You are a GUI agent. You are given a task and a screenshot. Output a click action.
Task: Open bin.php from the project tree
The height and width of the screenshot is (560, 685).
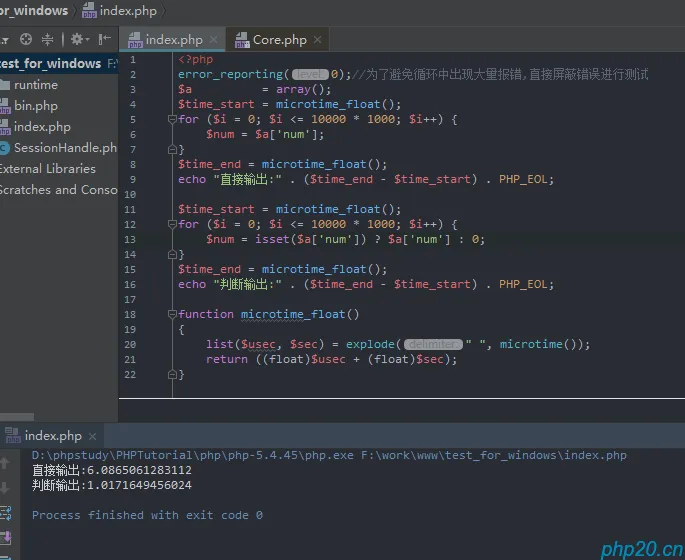(36, 106)
